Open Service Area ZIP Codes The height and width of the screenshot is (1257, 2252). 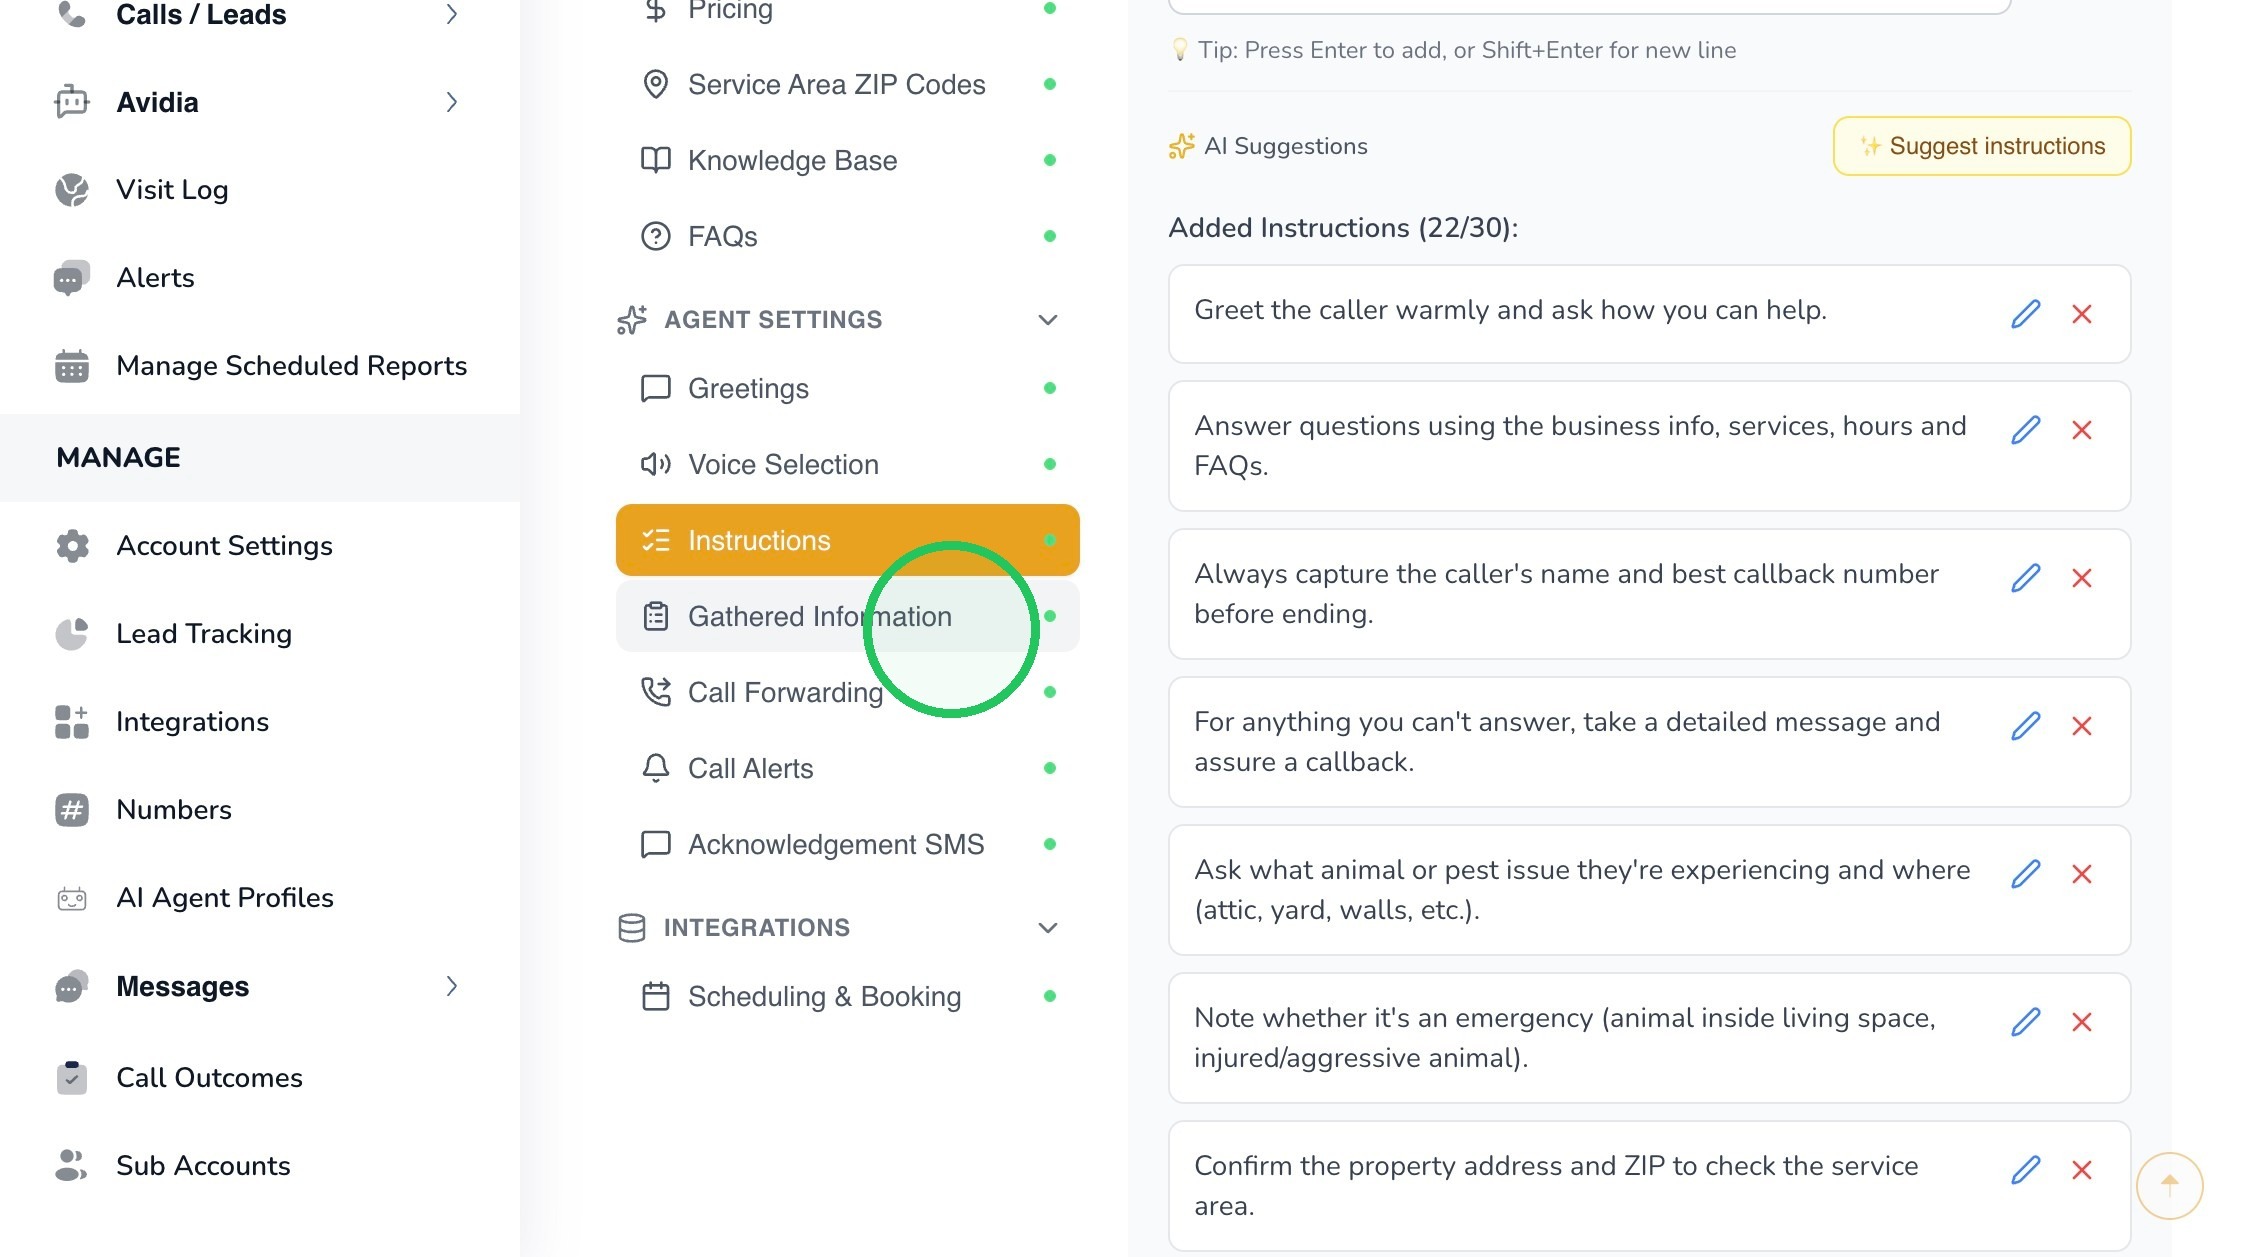click(847, 84)
